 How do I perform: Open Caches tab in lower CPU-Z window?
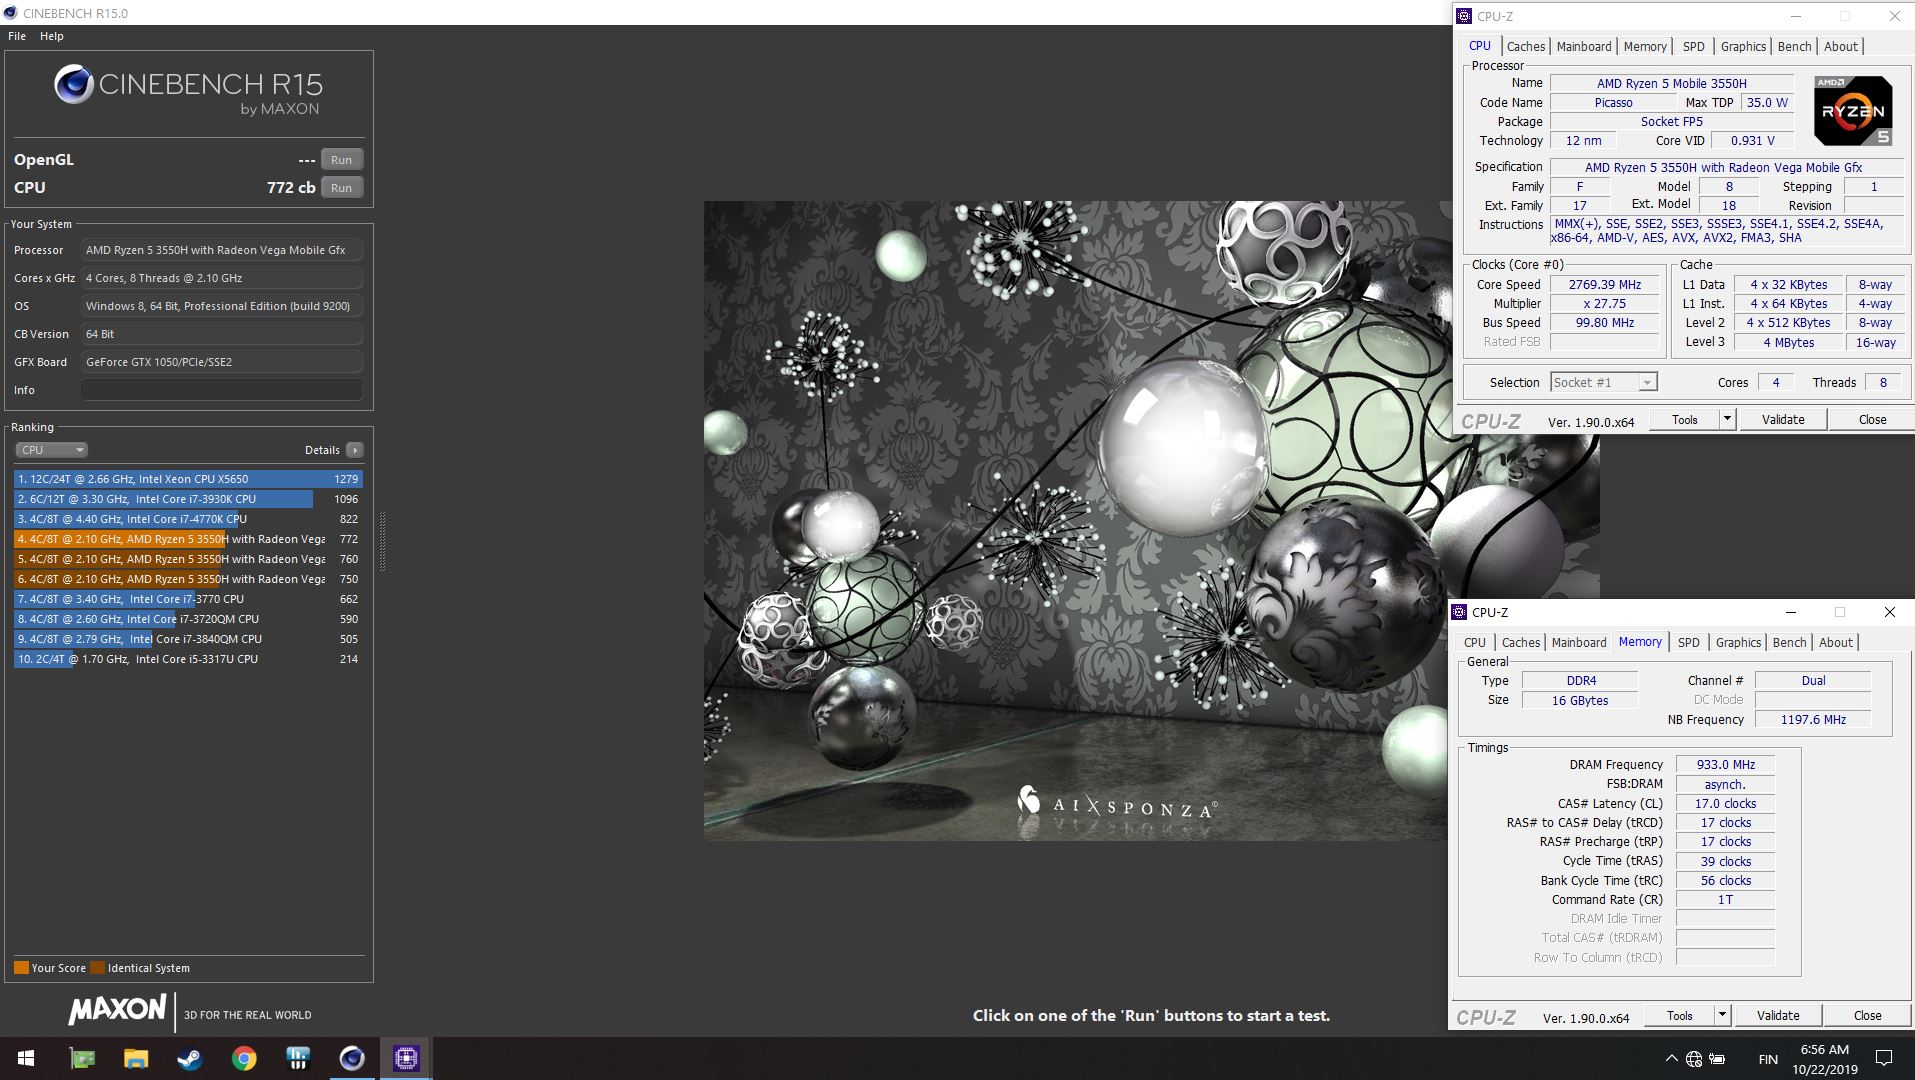(x=1521, y=643)
